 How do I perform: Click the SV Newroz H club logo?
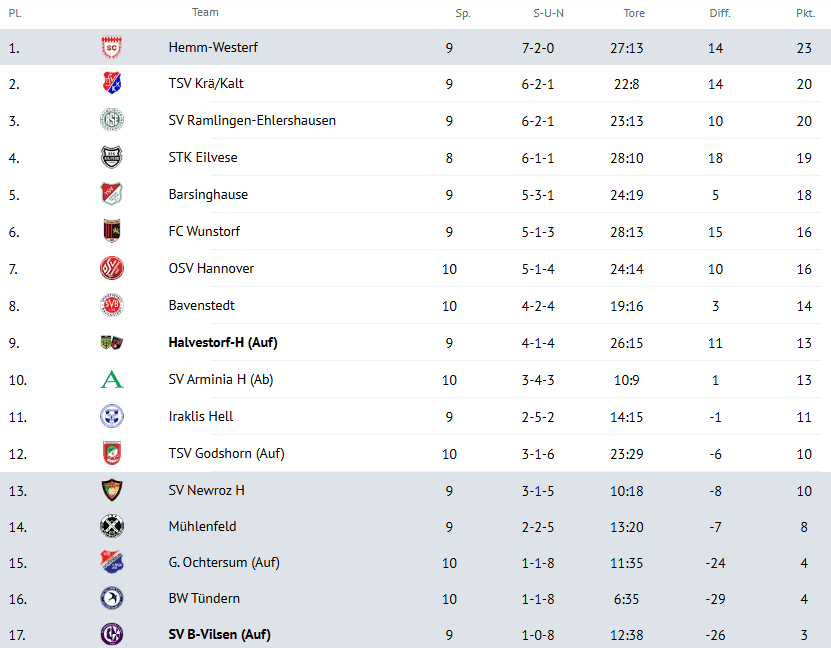click(x=111, y=491)
